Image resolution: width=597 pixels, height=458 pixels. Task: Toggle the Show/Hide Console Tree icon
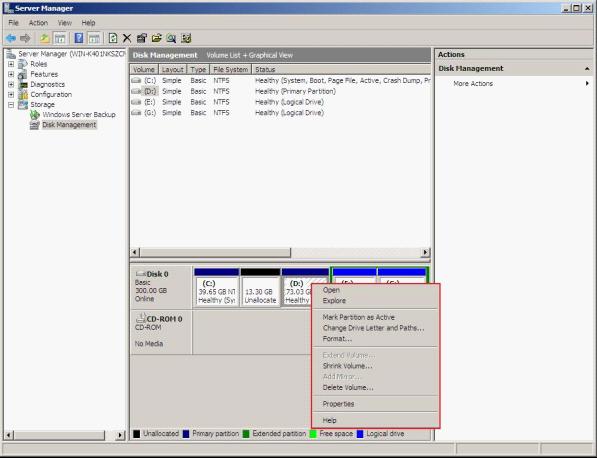60,38
